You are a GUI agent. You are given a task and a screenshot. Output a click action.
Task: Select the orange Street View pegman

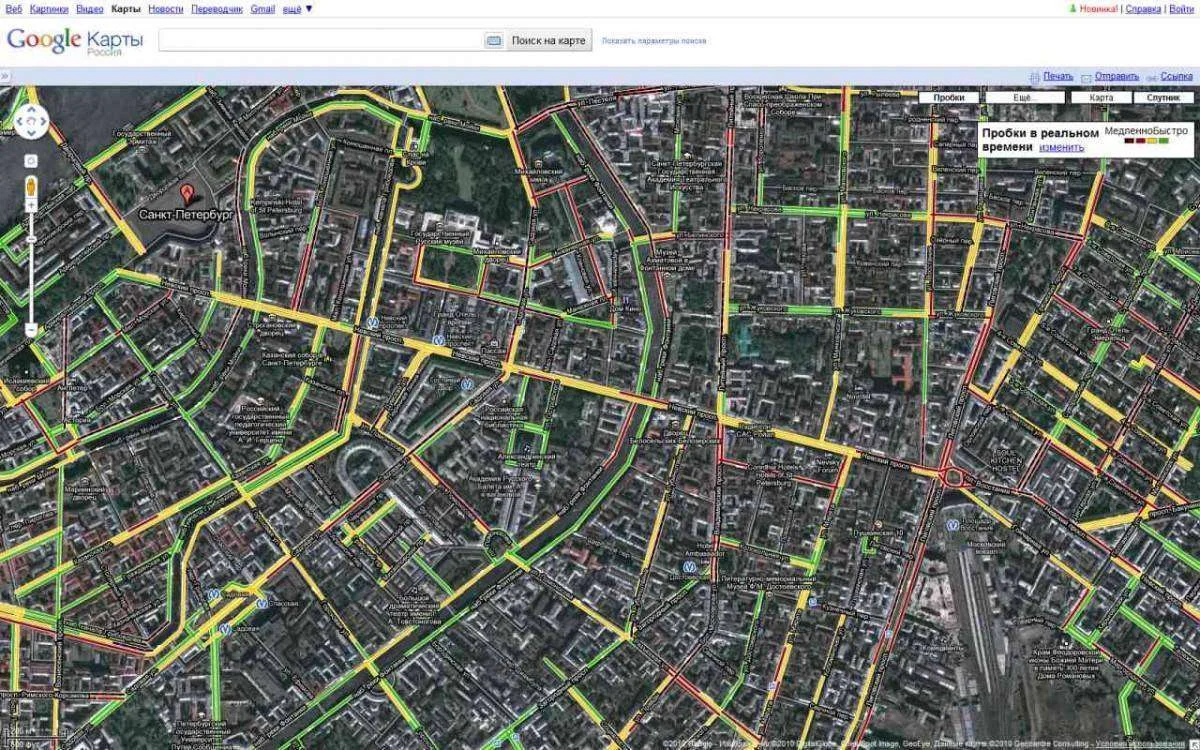31,185
